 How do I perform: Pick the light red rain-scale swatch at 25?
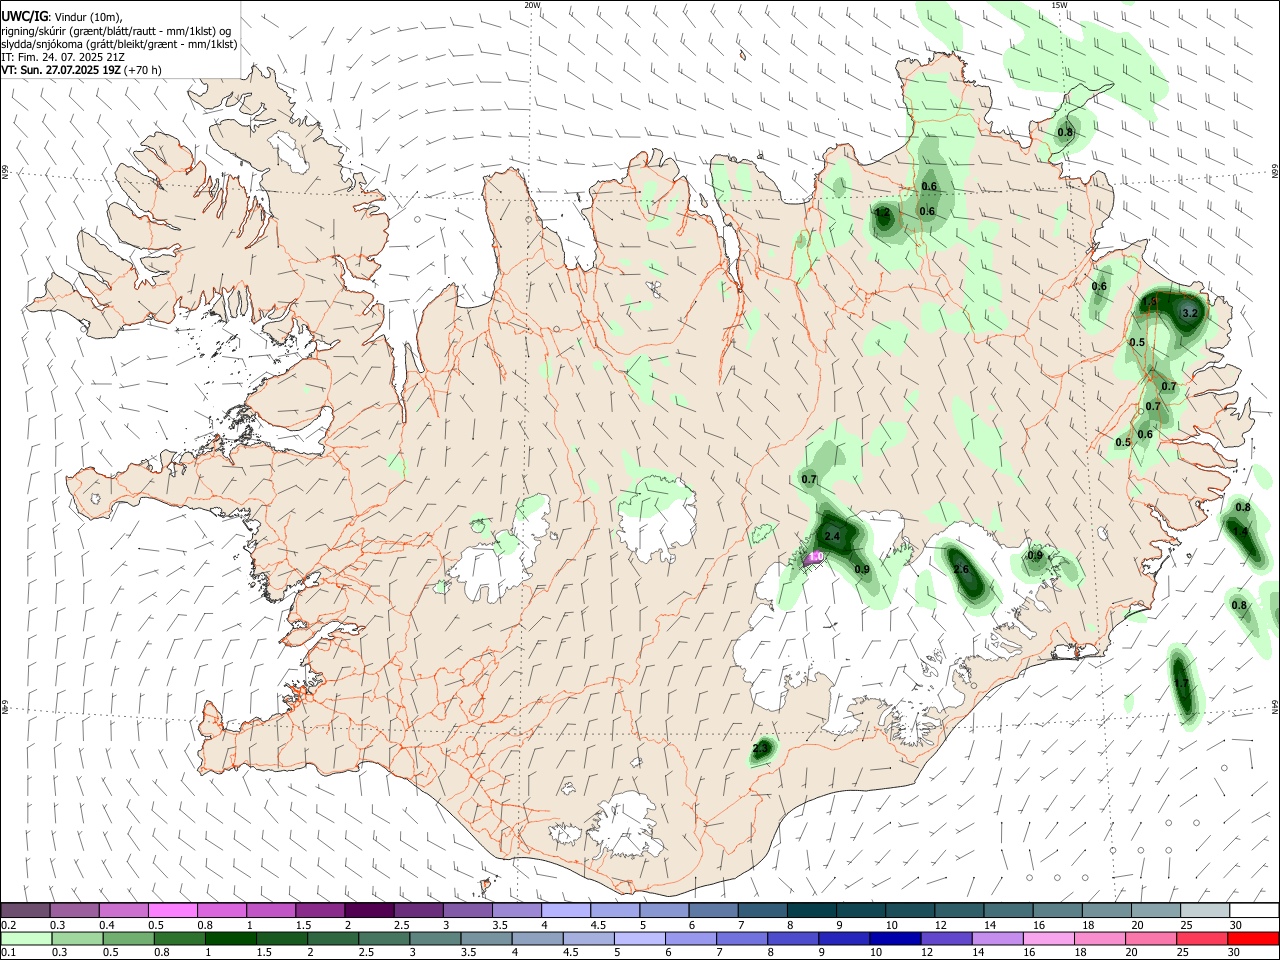(x=1202, y=938)
